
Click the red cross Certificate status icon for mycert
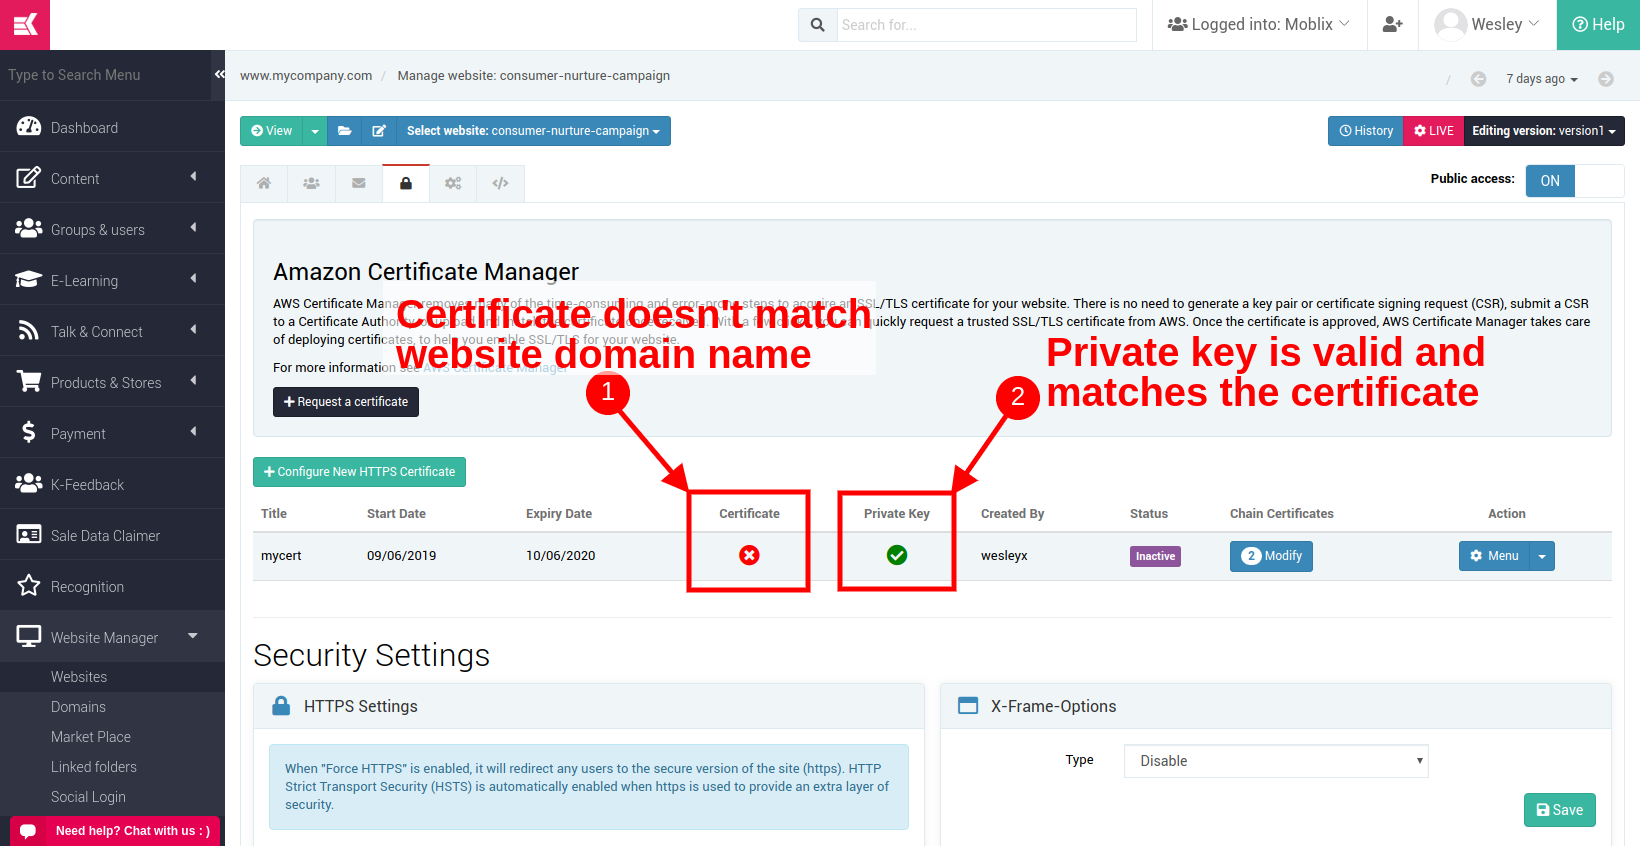click(749, 555)
